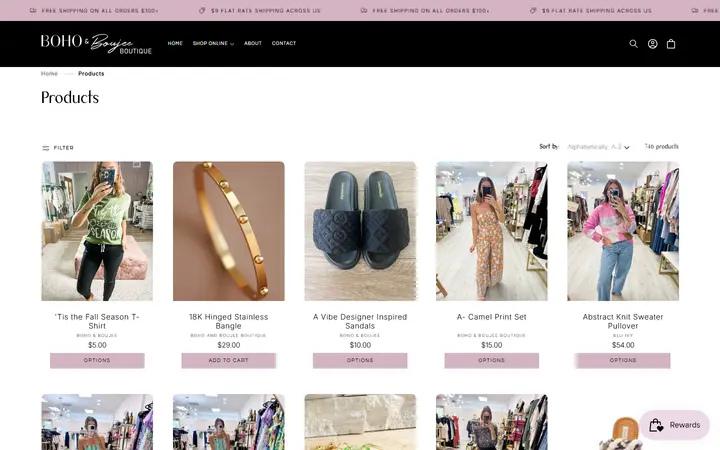Open 'Tis the Fall Season T-Shirt title
The height and width of the screenshot is (450, 720).
97,321
